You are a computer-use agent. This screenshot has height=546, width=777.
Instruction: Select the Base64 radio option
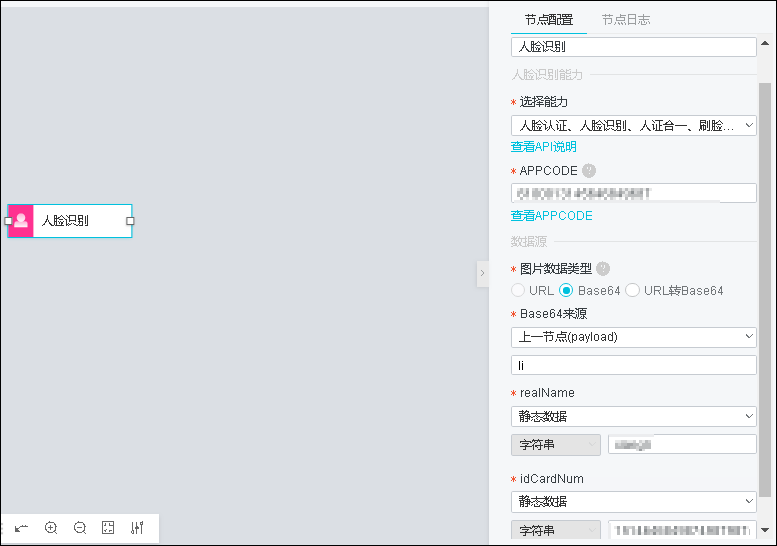click(566, 290)
